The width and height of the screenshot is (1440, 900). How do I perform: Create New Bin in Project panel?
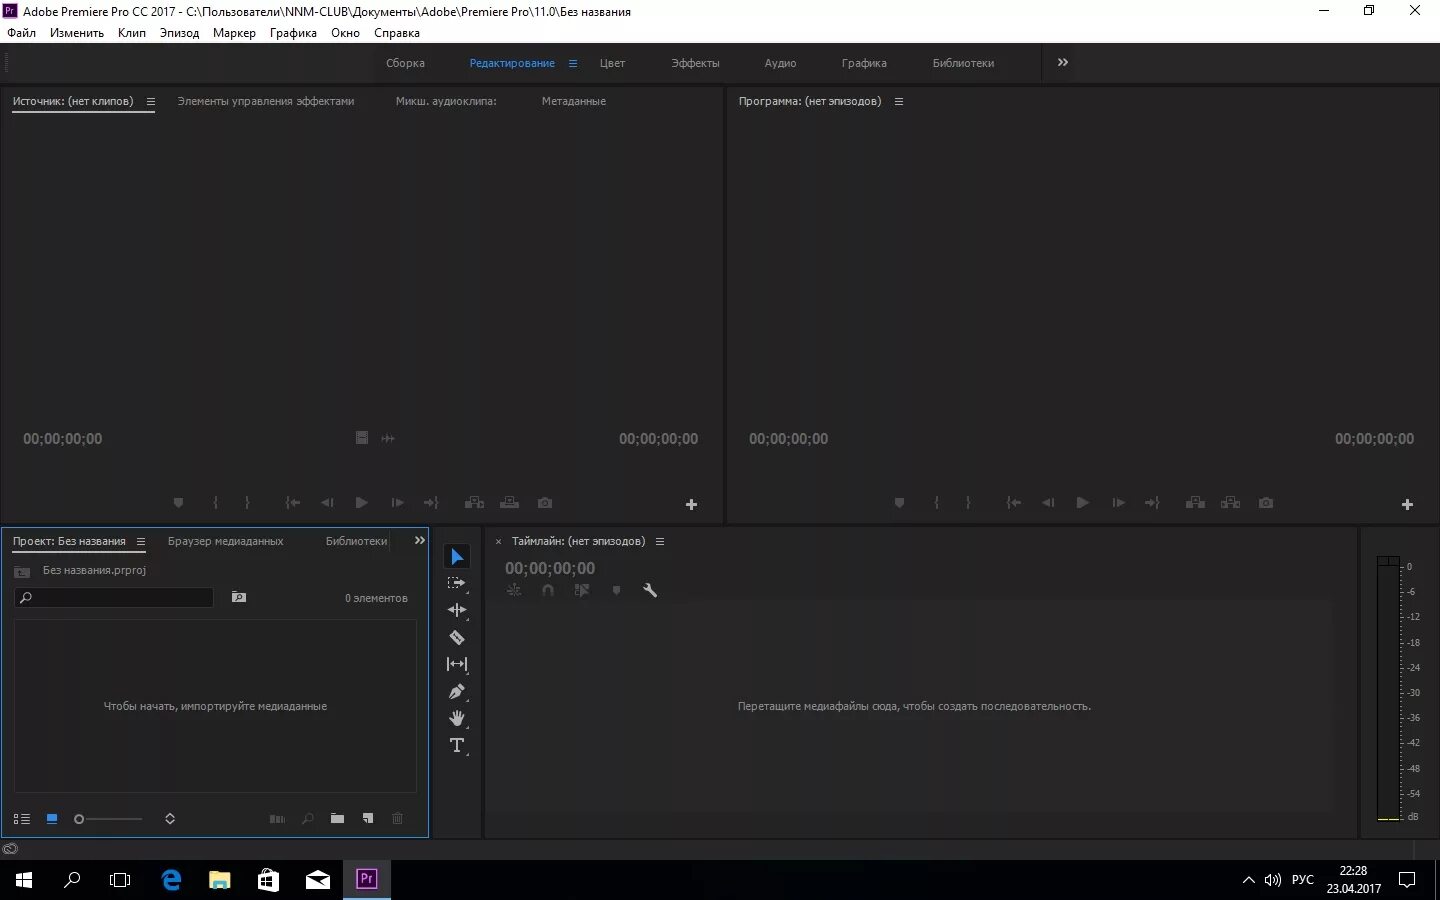pos(338,819)
